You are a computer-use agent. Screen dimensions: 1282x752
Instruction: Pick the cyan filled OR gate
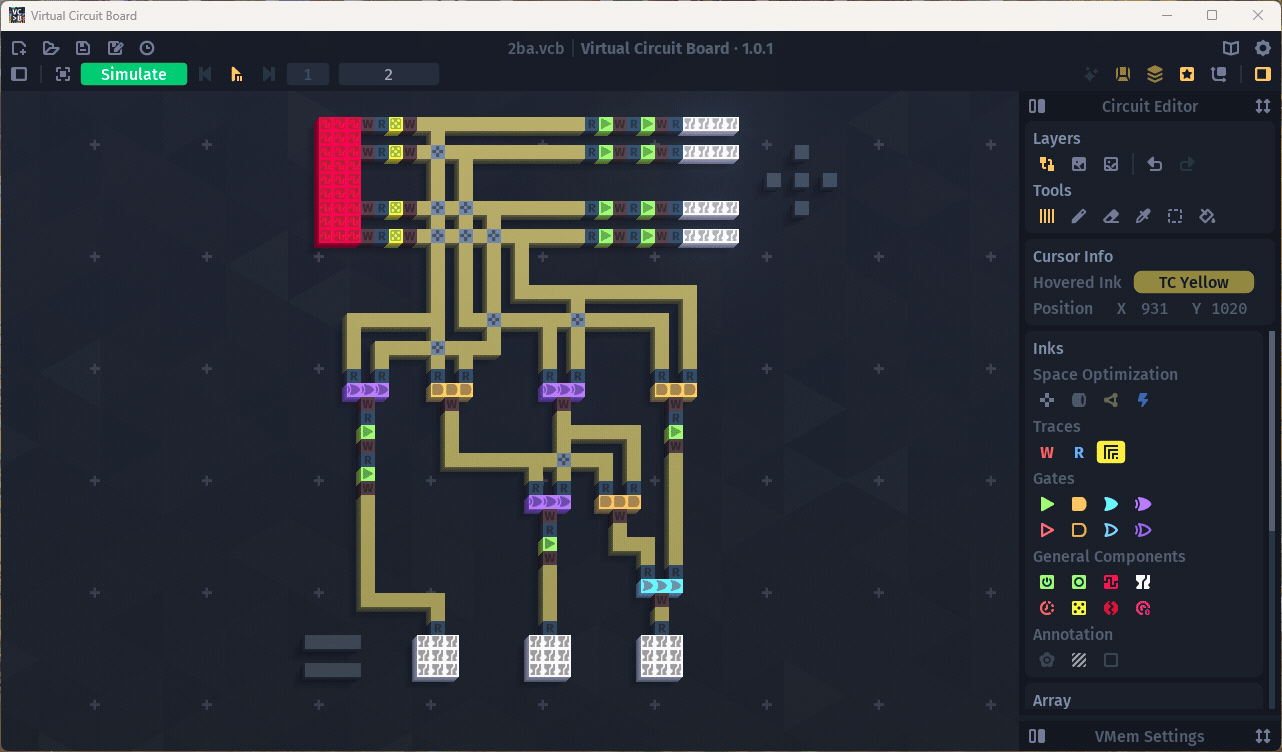(x=1111, y=504)
